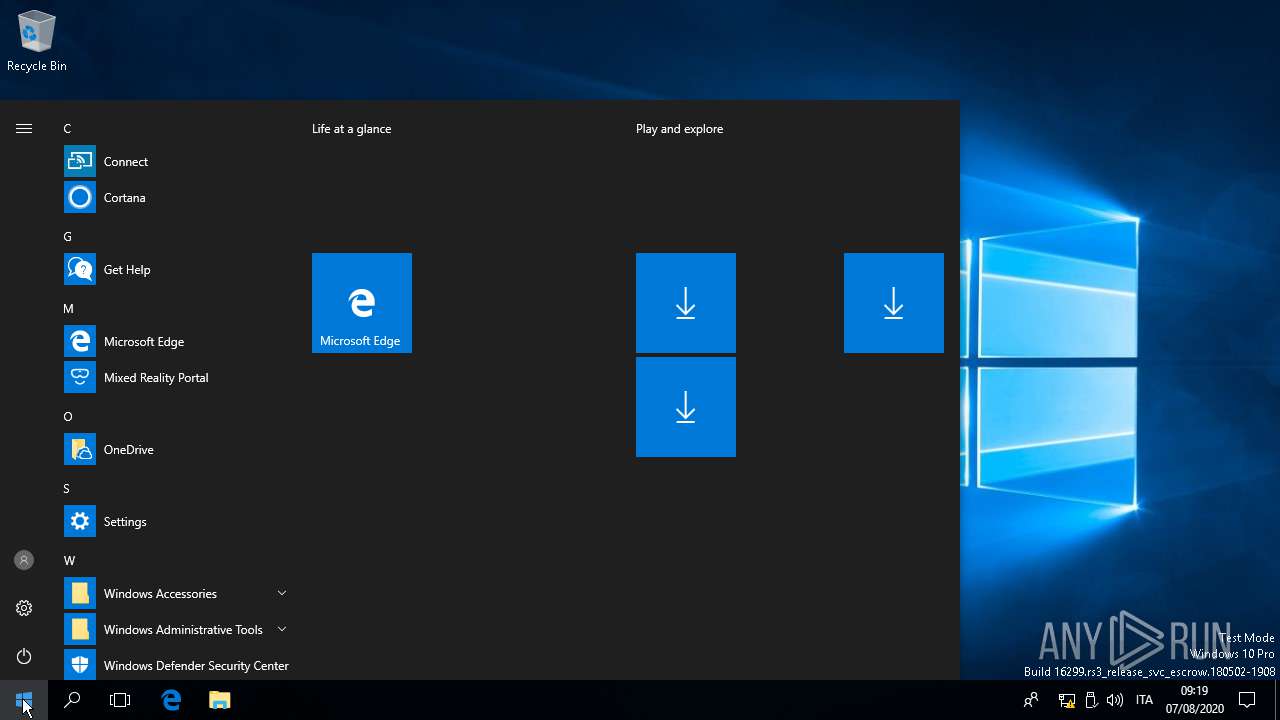1280x720 pixels.
Task: Open Task View on the taskbar
Action: point(120,700)
